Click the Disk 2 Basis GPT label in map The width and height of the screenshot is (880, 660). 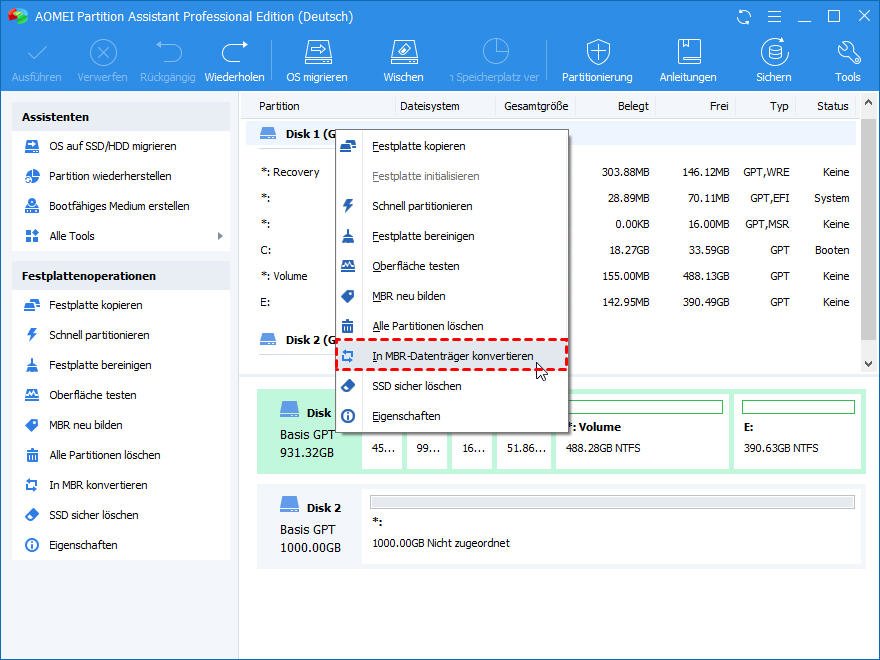308,526
